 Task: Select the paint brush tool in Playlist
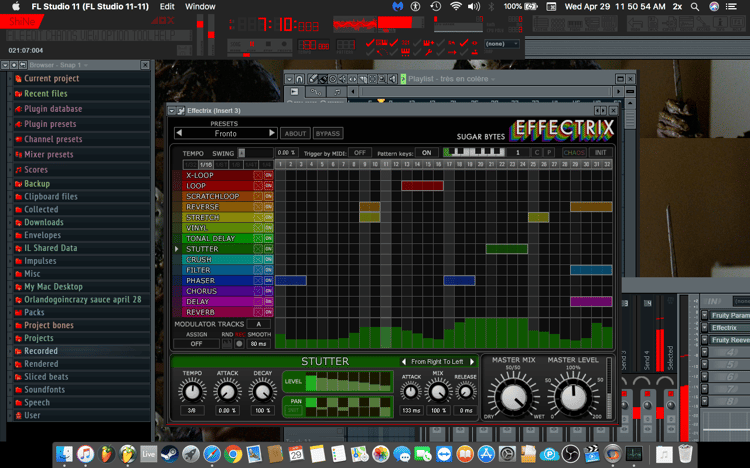pyautogui.click(x=323, y=79)
